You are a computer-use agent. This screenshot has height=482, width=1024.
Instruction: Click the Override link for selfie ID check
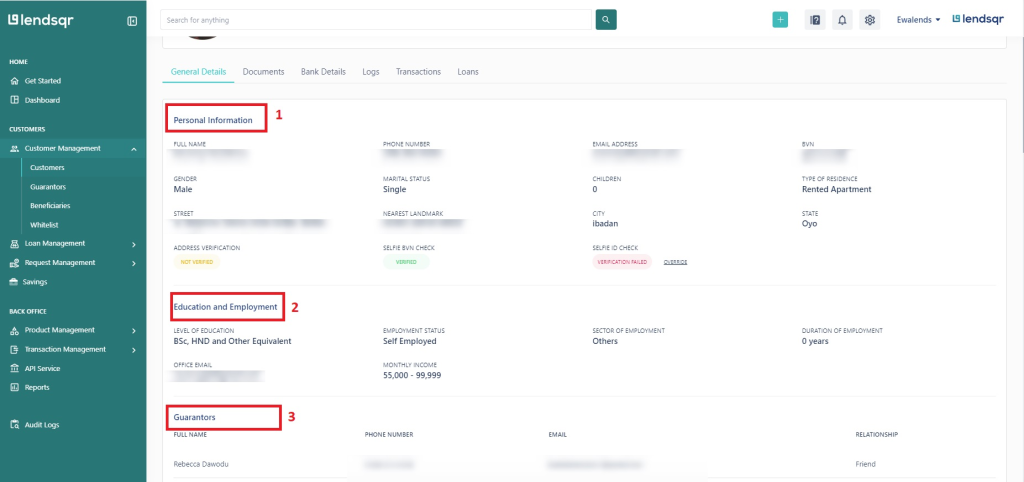[x=675, y=262]
